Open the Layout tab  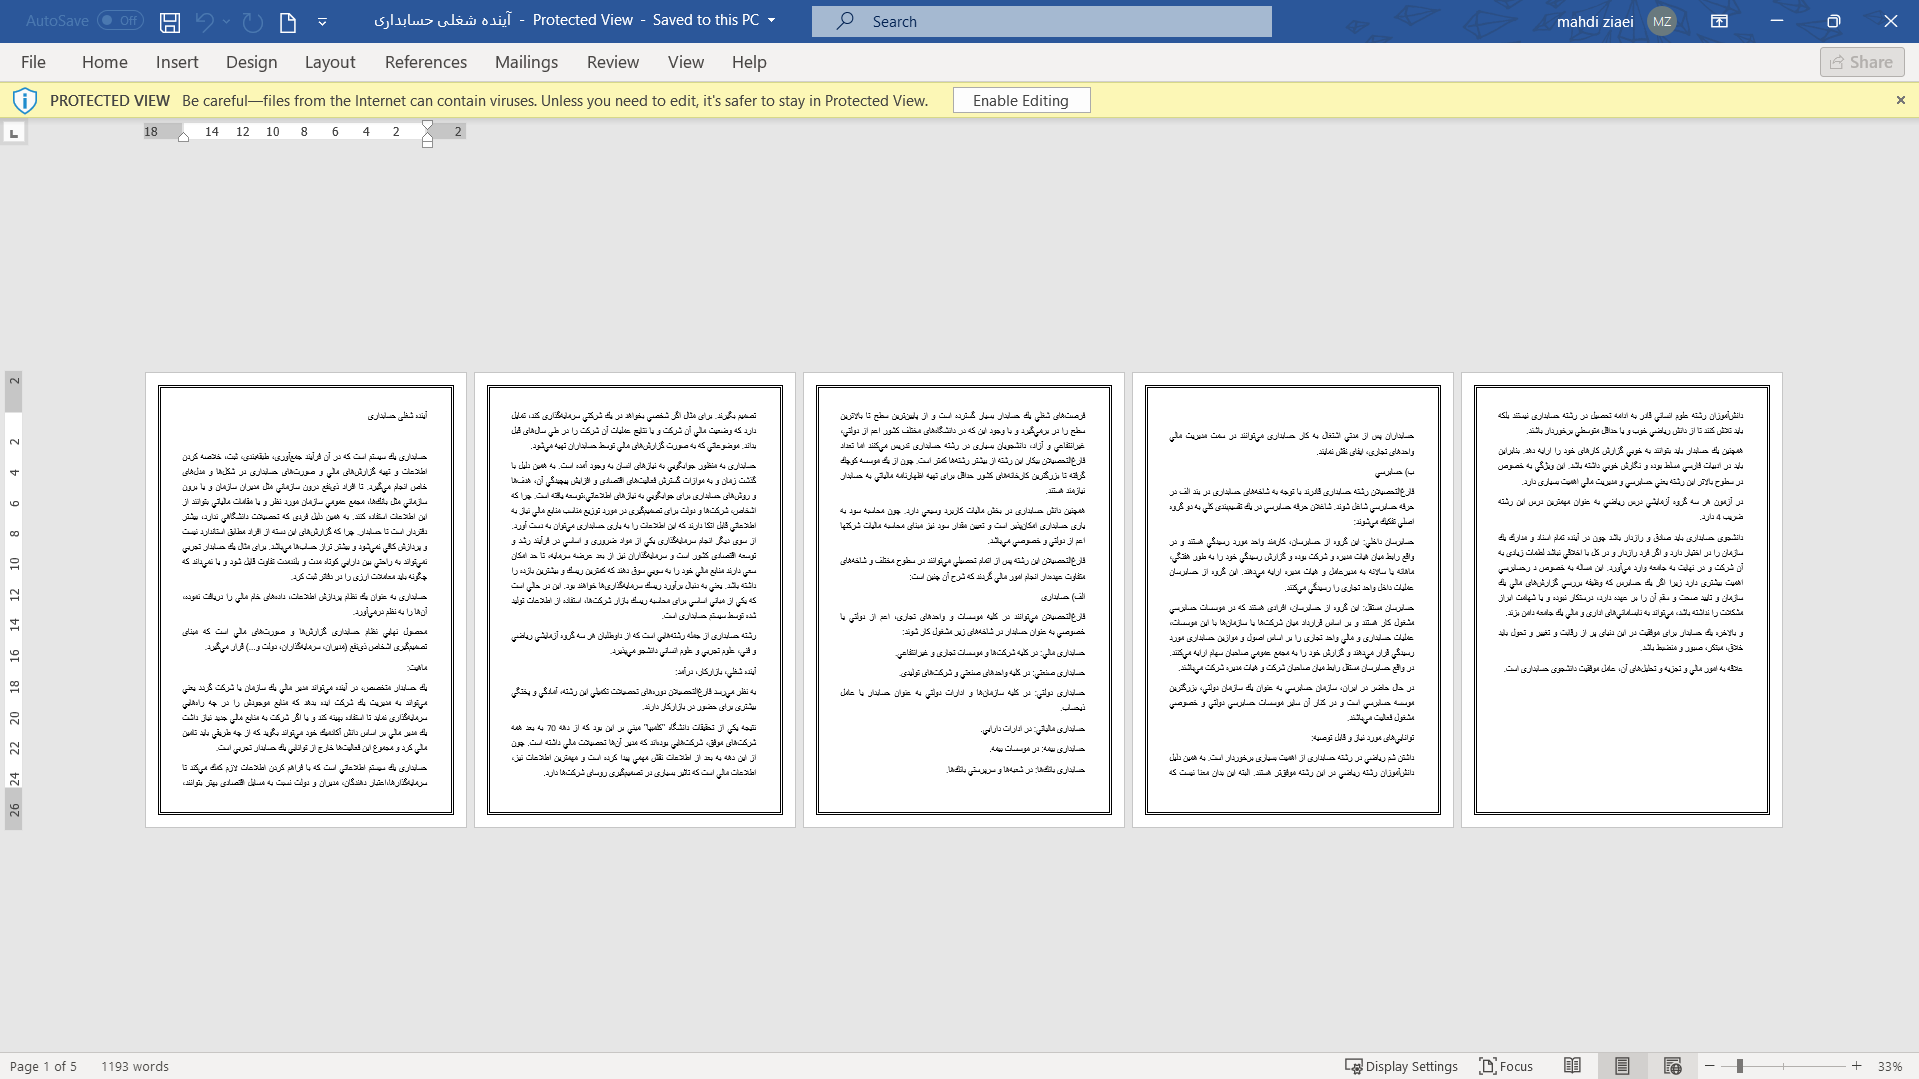330,62
